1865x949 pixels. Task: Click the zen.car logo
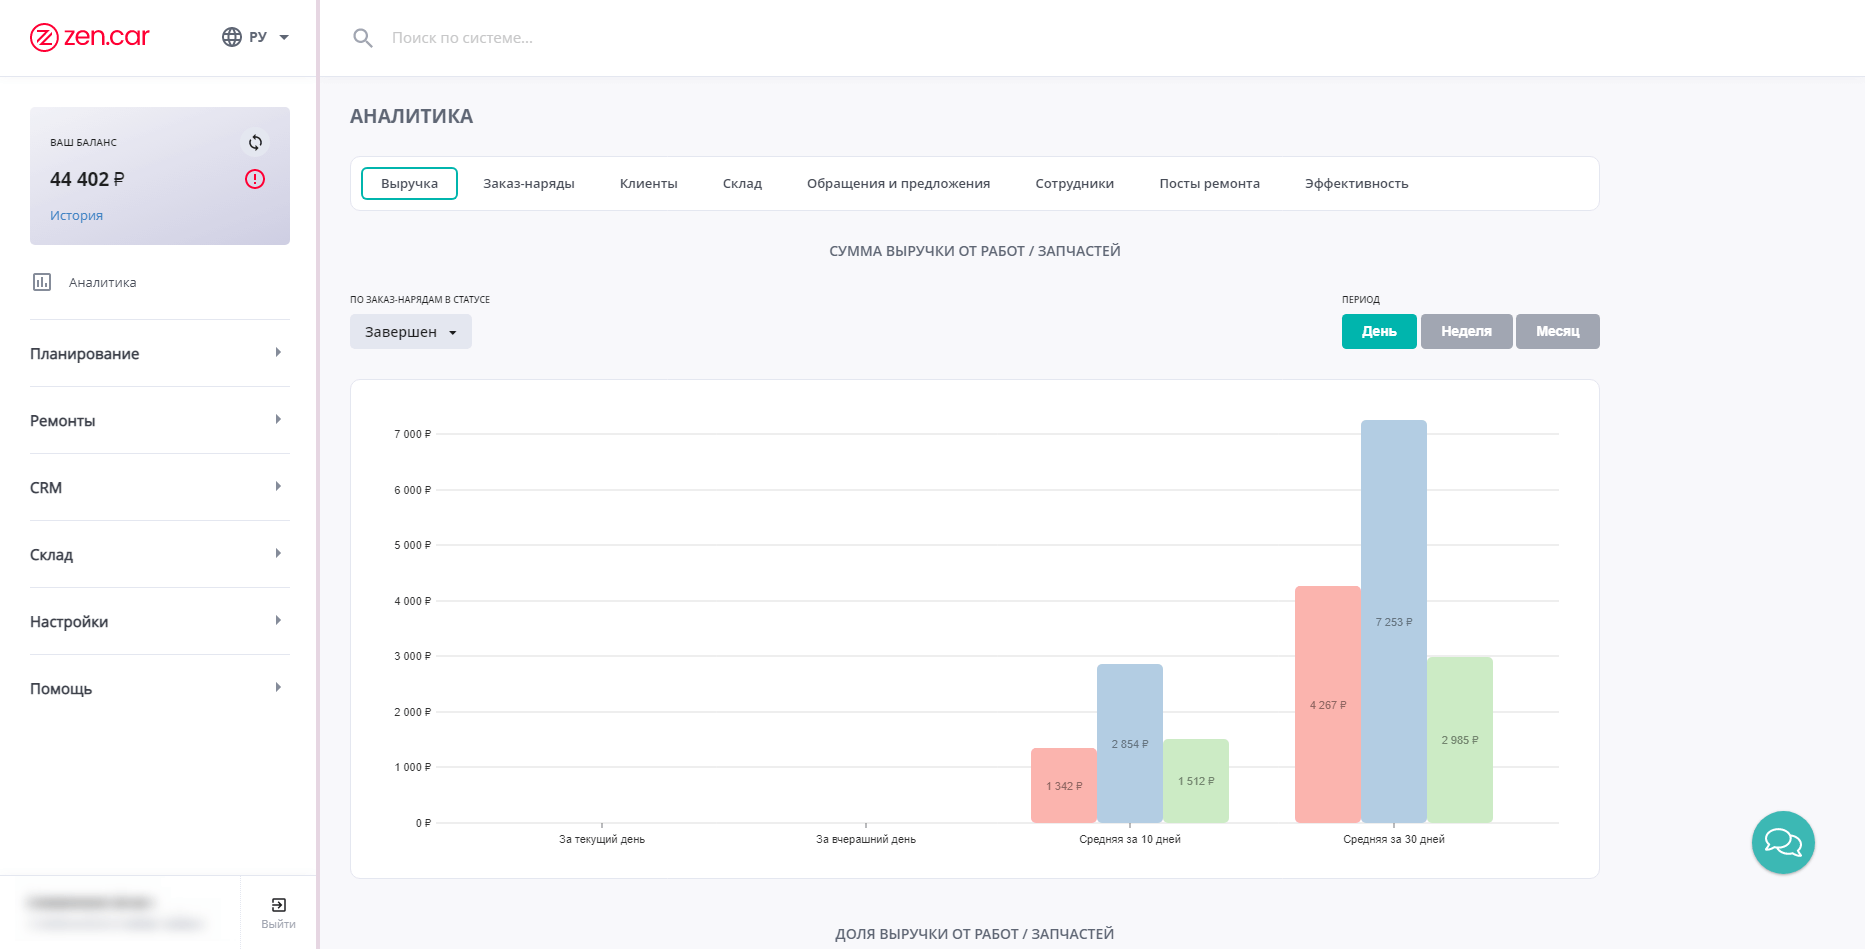click(90, 37)
